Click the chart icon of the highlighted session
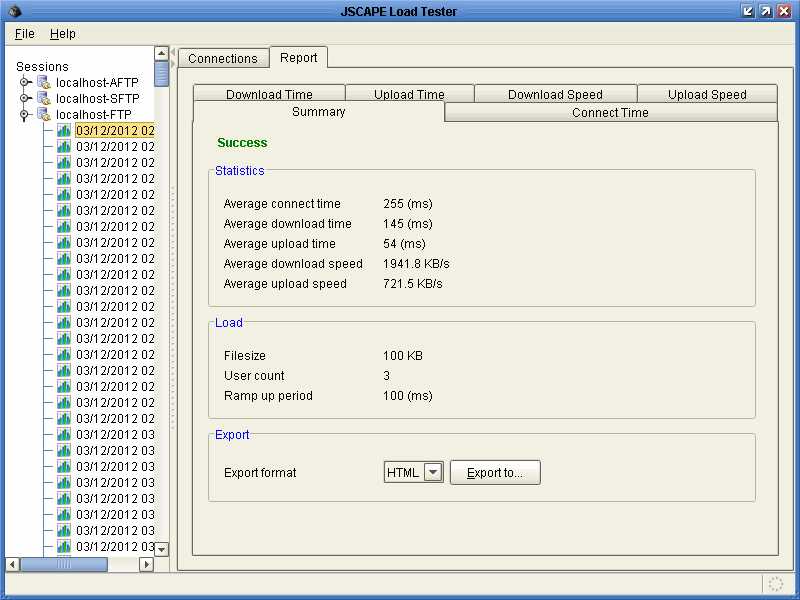This screenshot has height=600, width=800. pos(64,130)
